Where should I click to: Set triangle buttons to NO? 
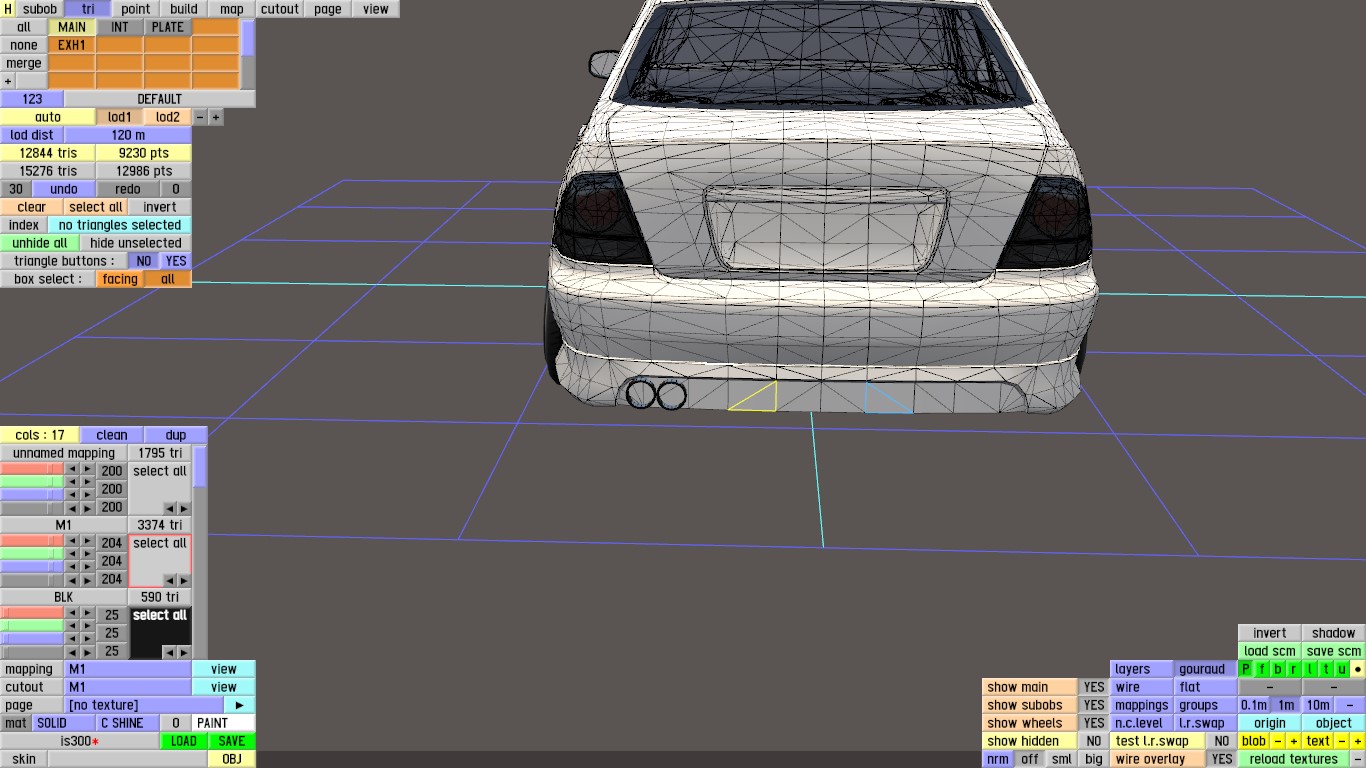point(144,261)
